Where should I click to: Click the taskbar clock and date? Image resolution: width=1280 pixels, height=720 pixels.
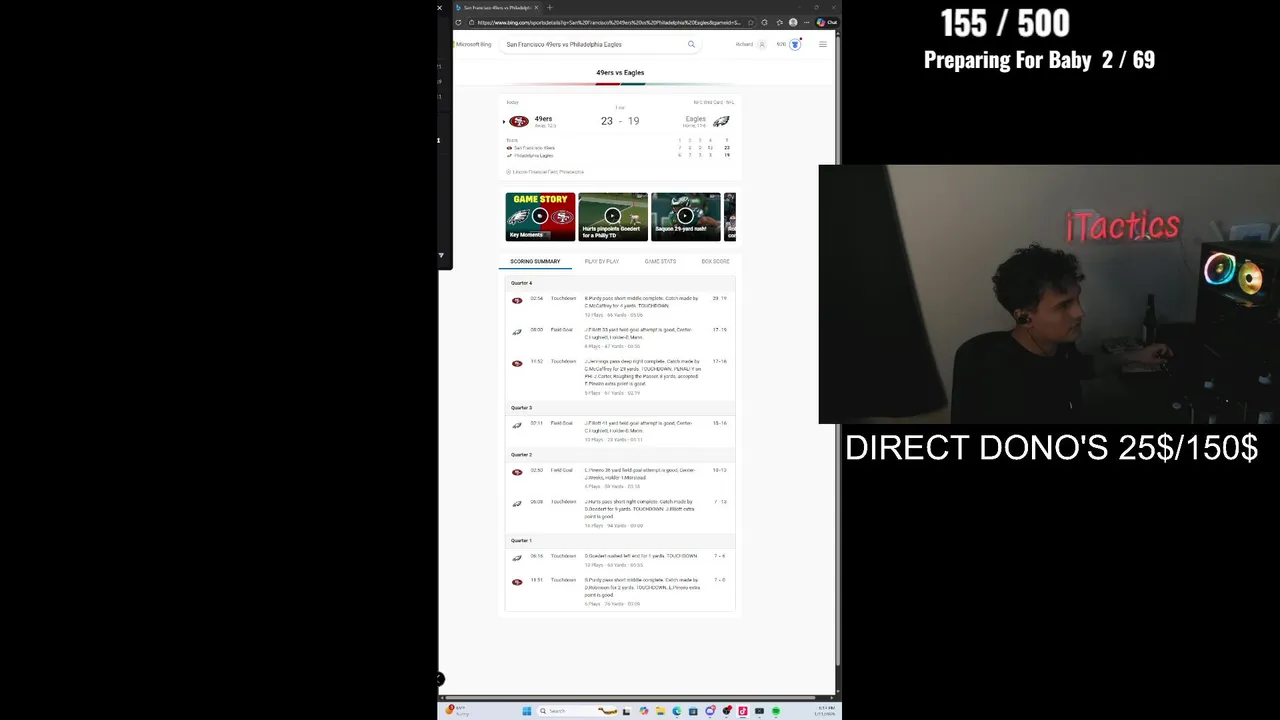[x=827, y=711]
